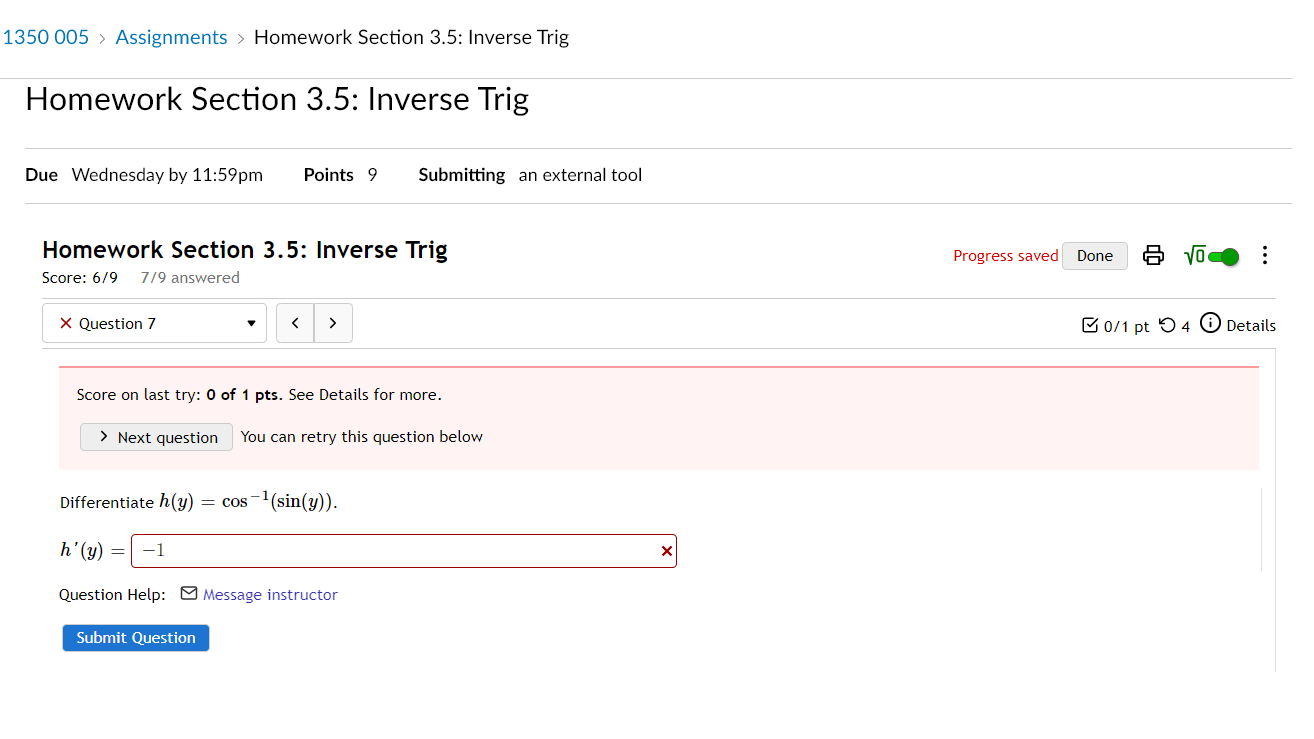Click the Question Help label

coord(112,595)
